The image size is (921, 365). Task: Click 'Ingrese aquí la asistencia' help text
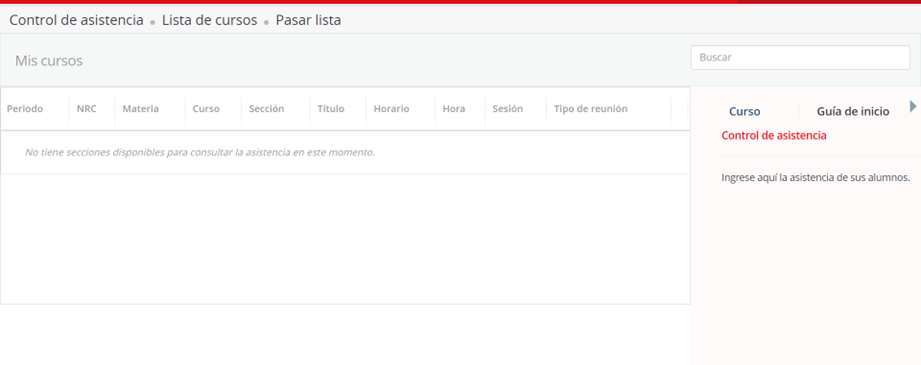tap(815, 178)
